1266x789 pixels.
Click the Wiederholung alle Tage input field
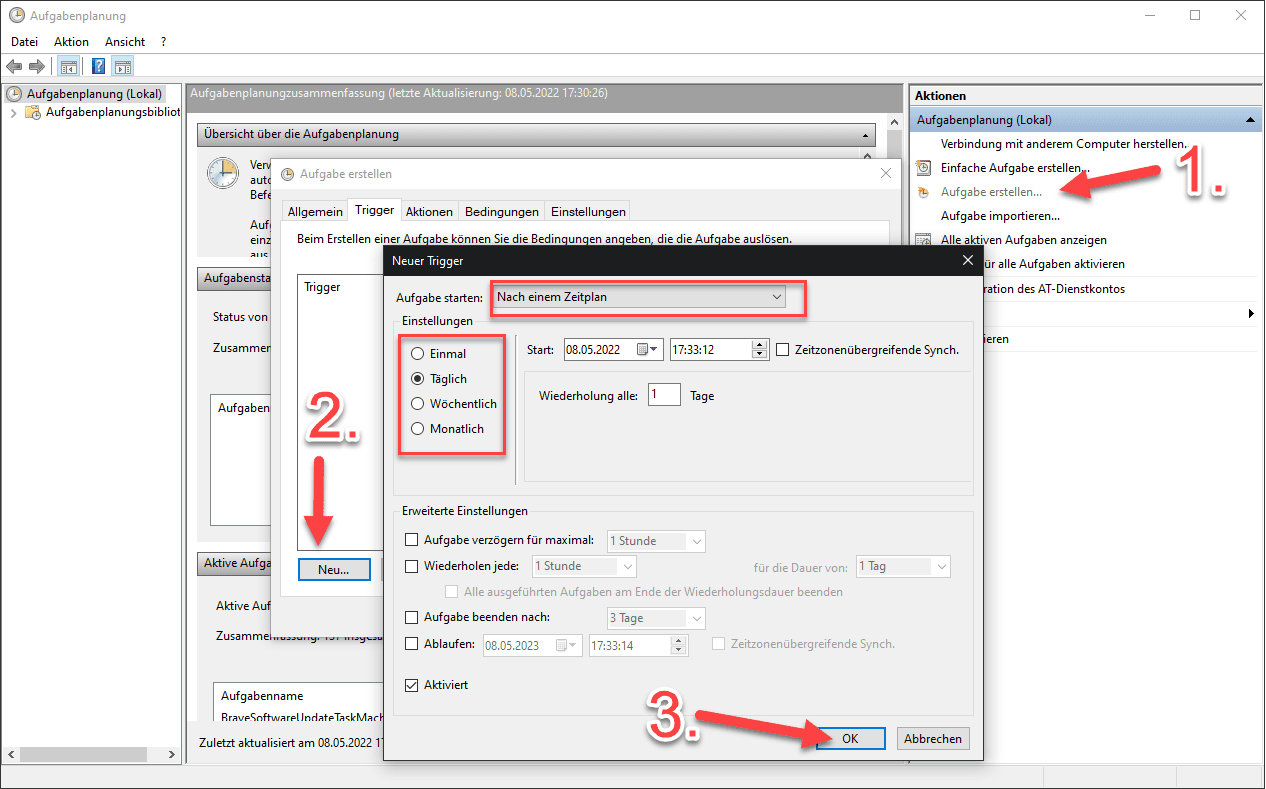point(664,395)
